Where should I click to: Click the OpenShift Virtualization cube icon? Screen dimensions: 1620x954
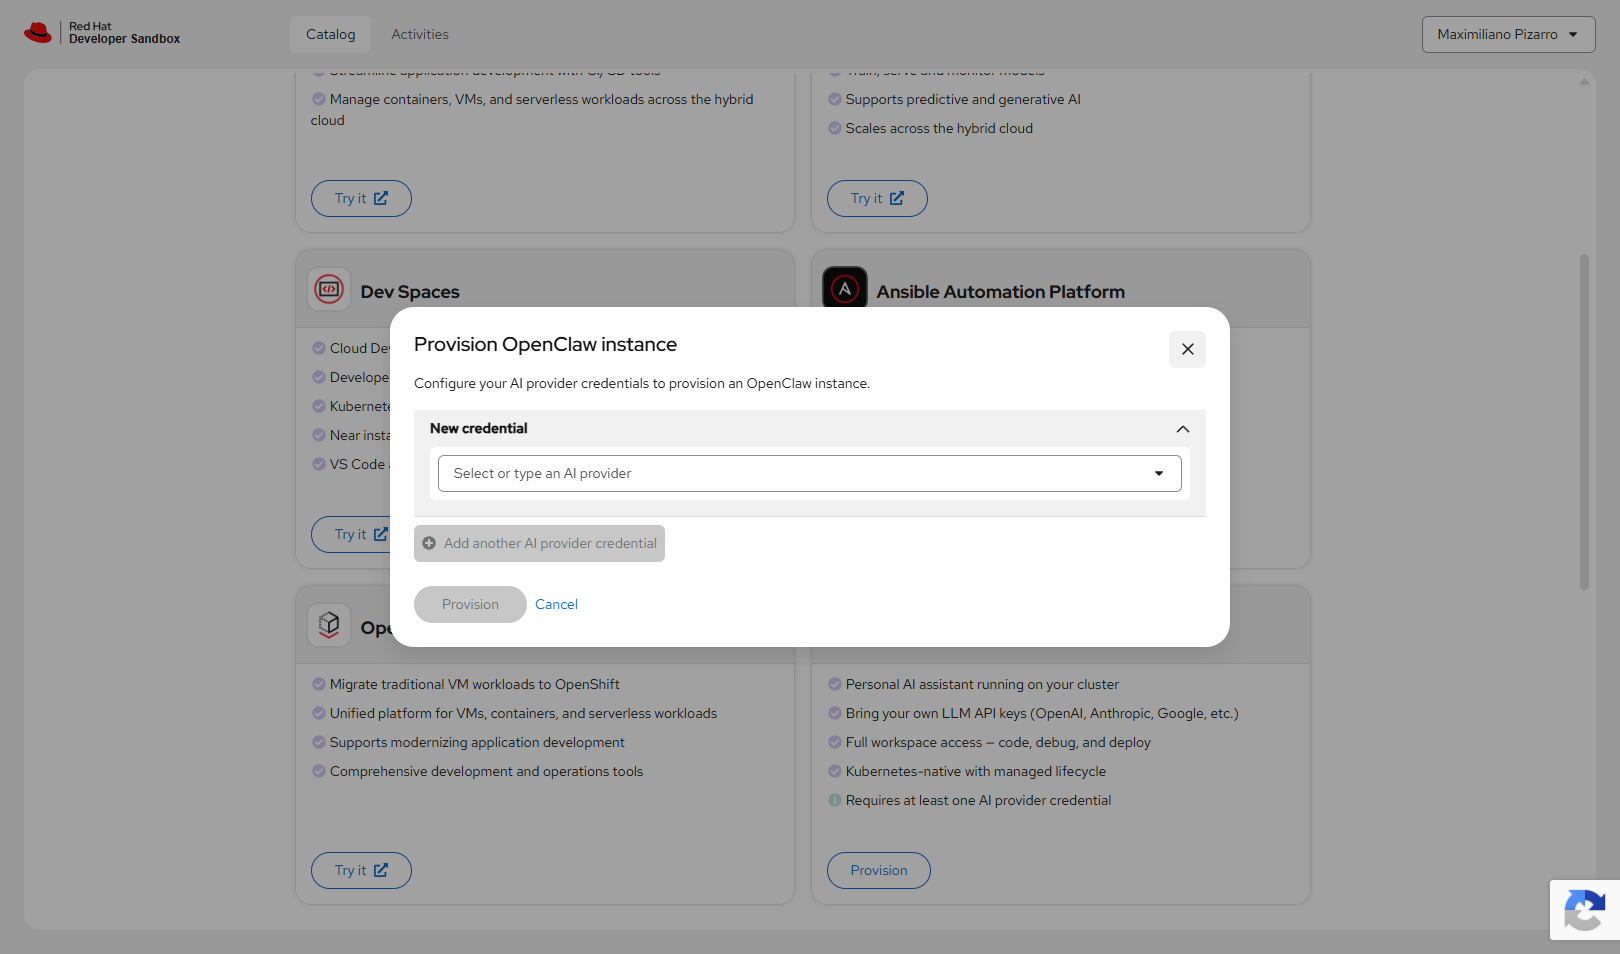(329, 626)
